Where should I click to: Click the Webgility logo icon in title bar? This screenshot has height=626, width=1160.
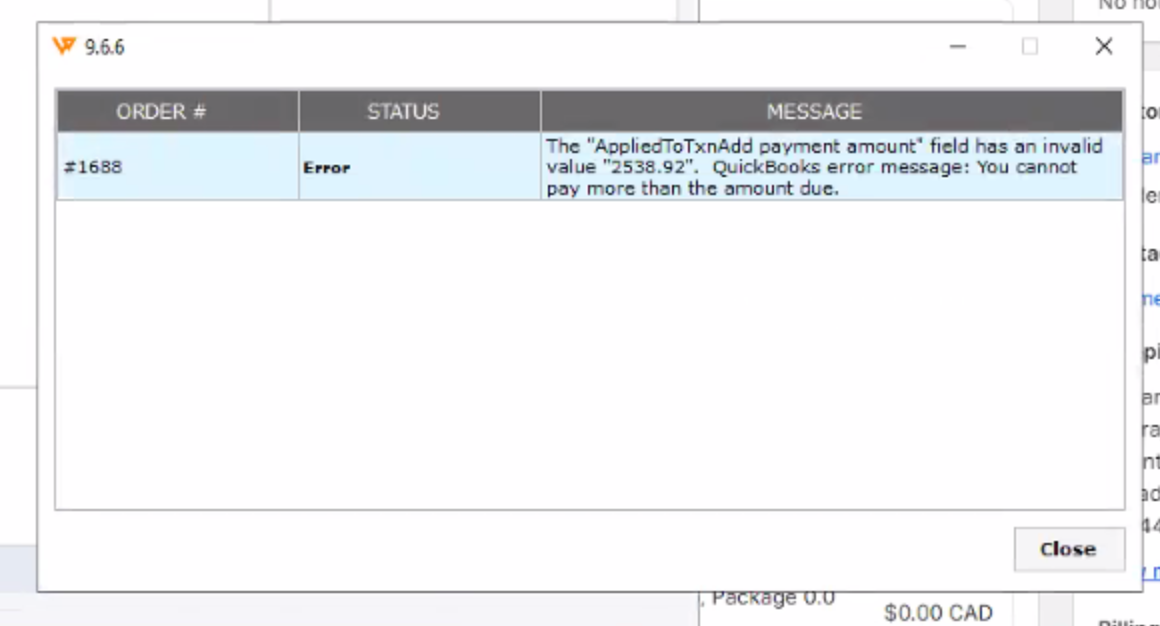coord(64,47)
